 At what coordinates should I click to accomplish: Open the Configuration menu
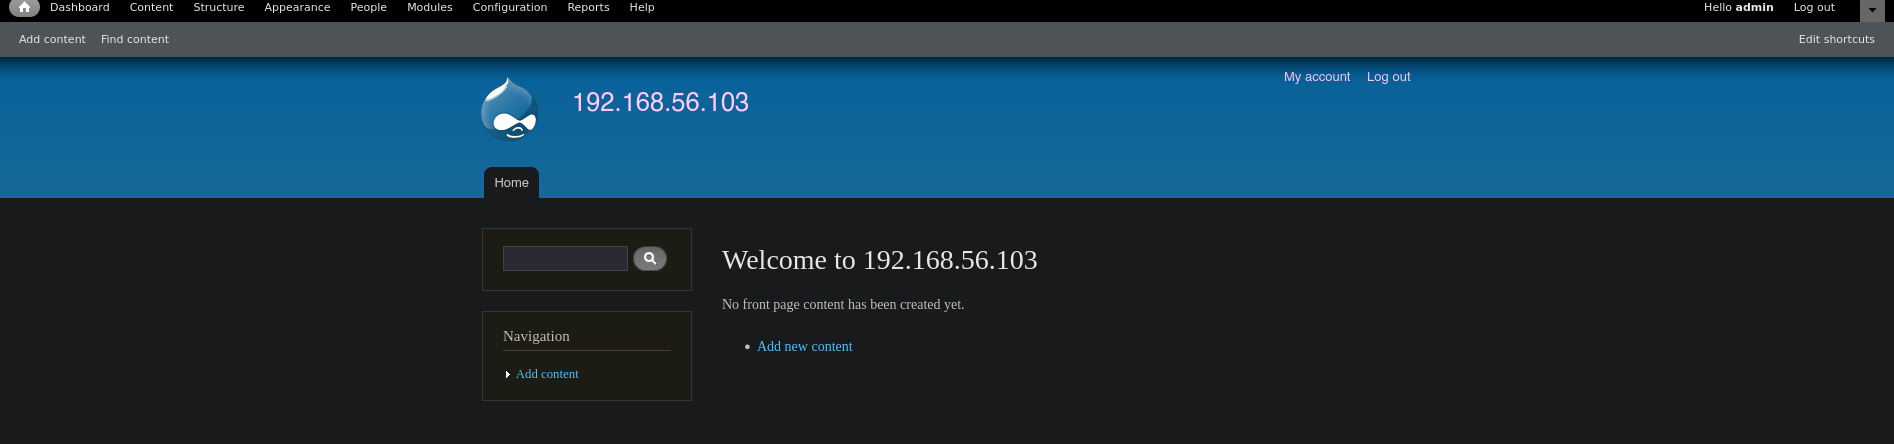coord(510,7)
